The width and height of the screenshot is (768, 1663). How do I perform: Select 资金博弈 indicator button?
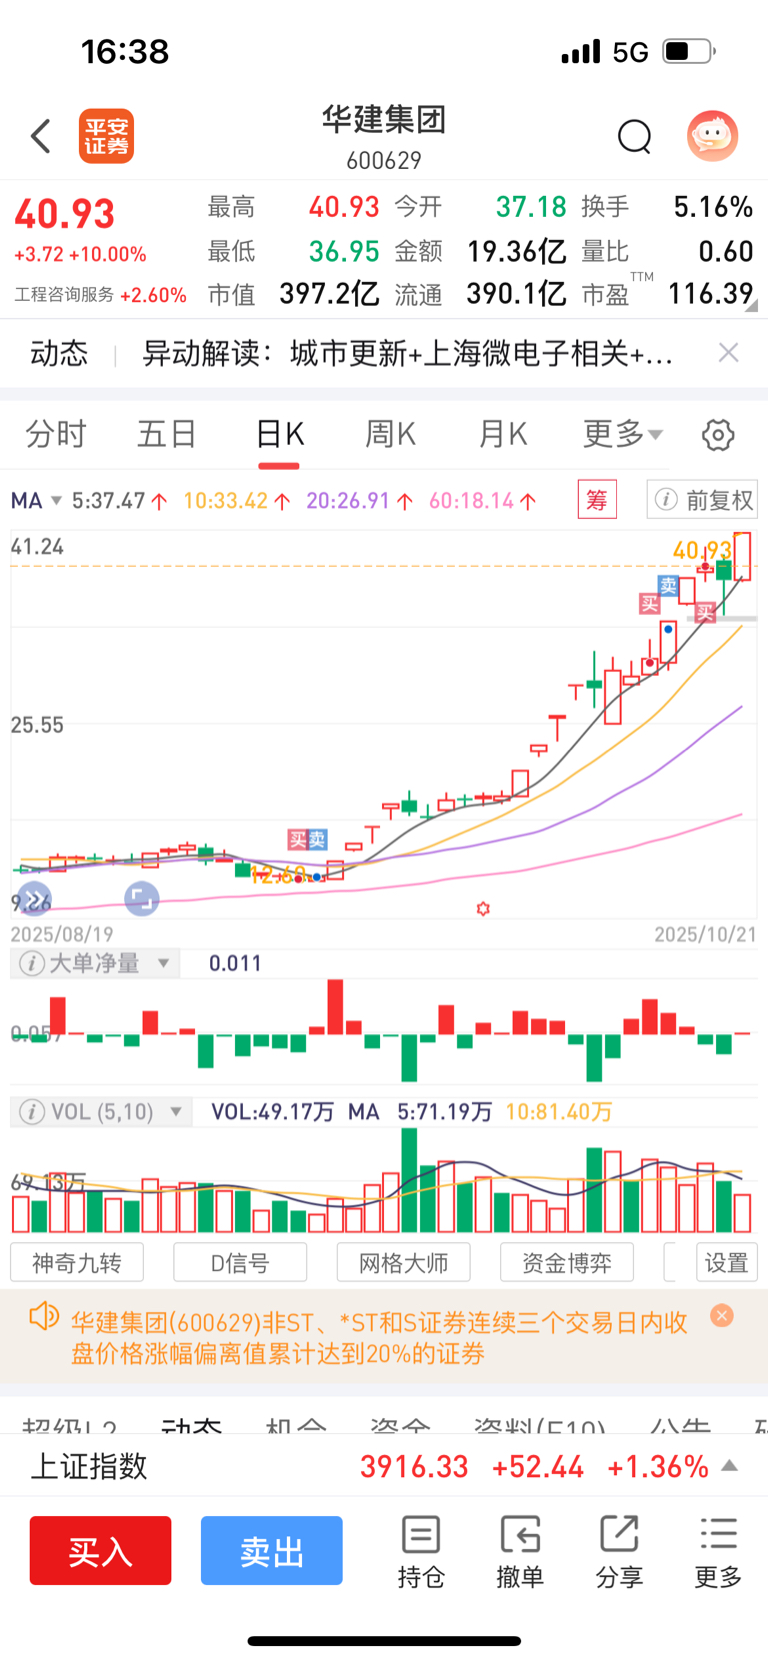(x=567, y=1263)
